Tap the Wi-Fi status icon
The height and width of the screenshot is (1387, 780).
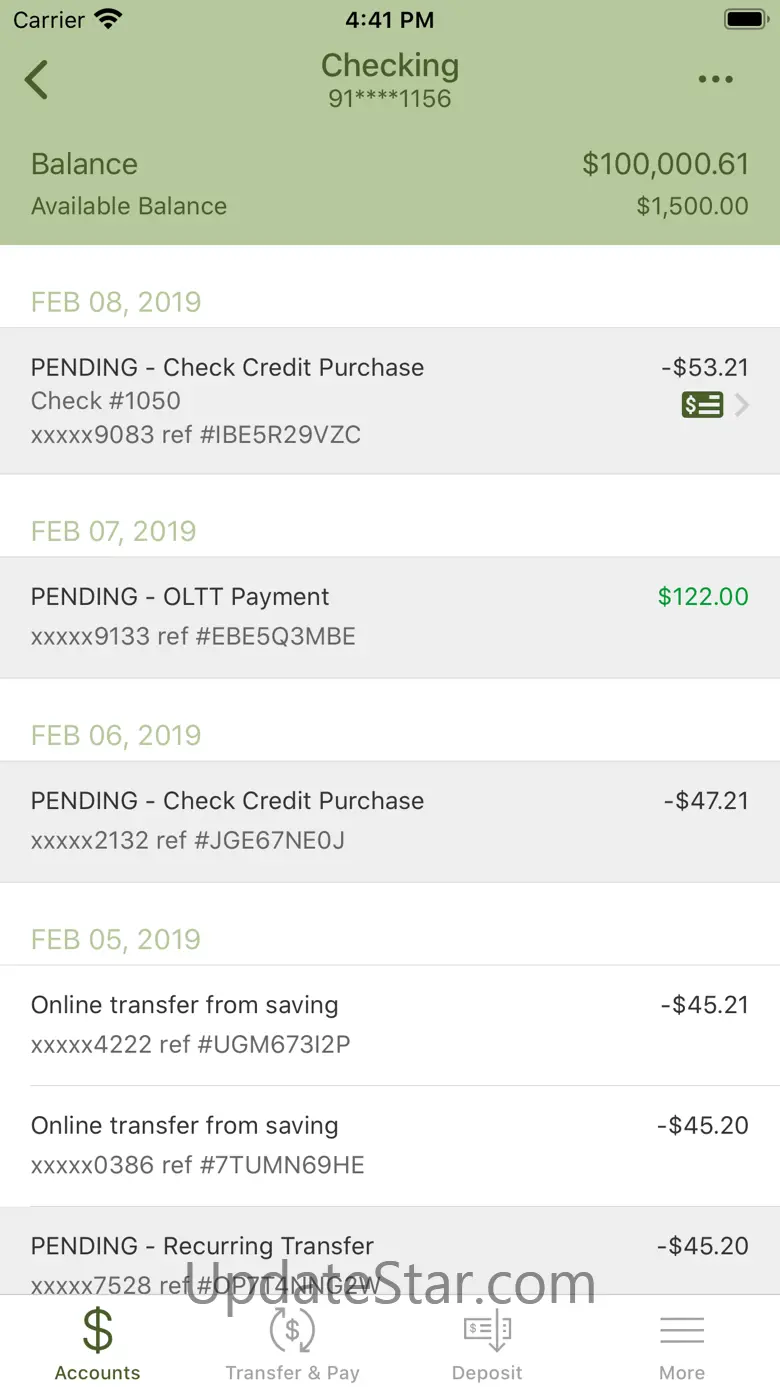tap(107, 19)
